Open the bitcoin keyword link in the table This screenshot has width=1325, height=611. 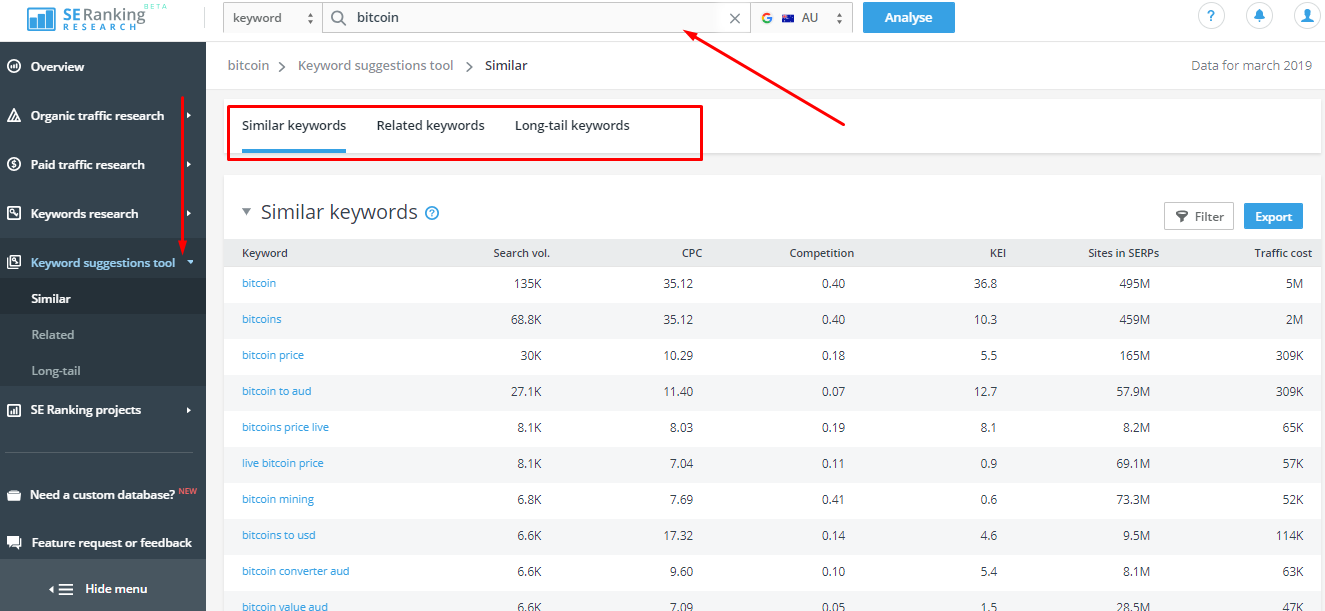click(x=259, y=284)
